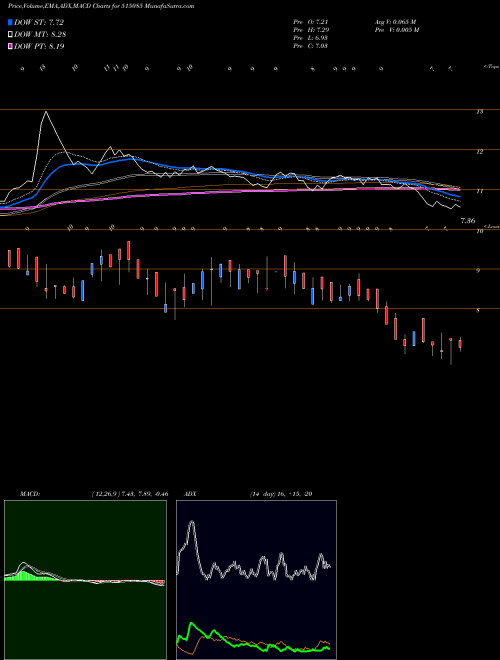Click the ADX '(14 day) 16, +15, -20' values
Screen dimensions: 500x660
coord(280,494)
